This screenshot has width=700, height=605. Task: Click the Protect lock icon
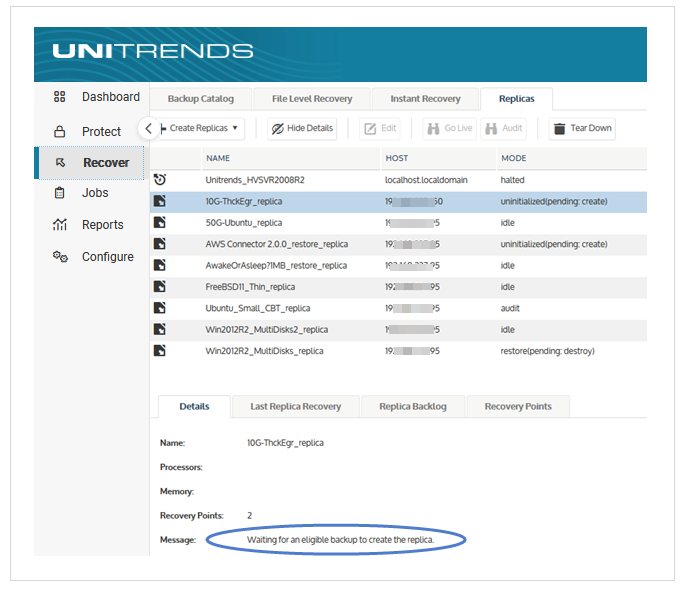59,131
